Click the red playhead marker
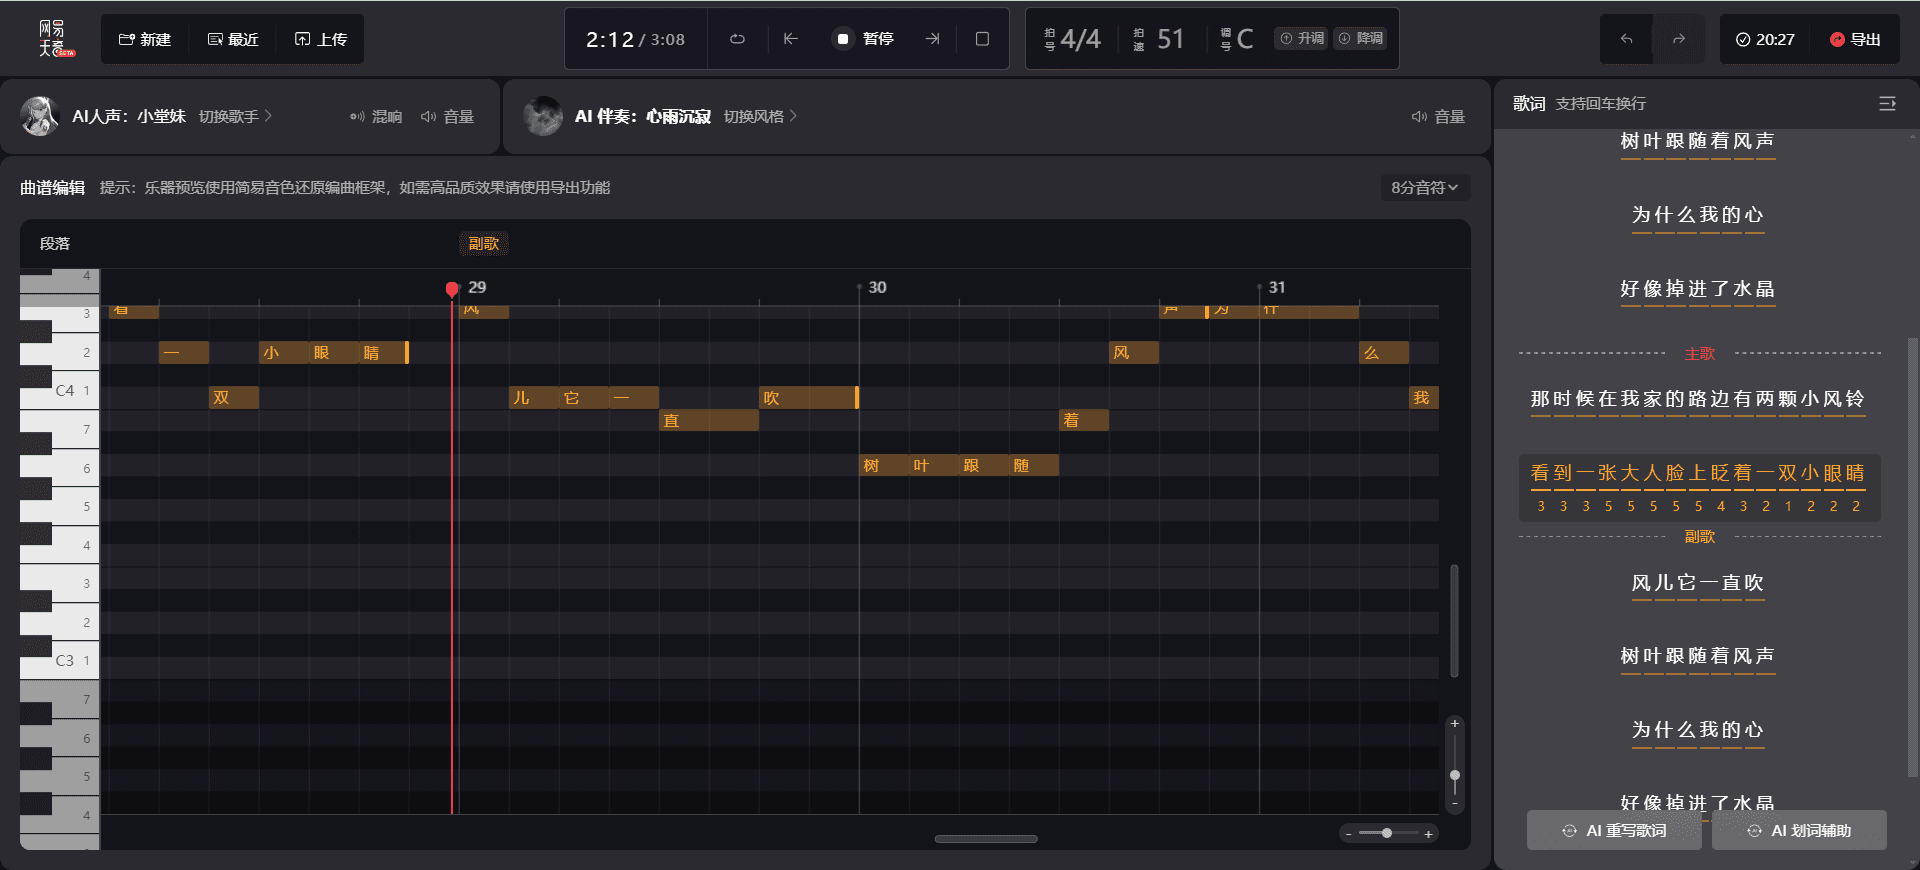 (x=452, y=289)
